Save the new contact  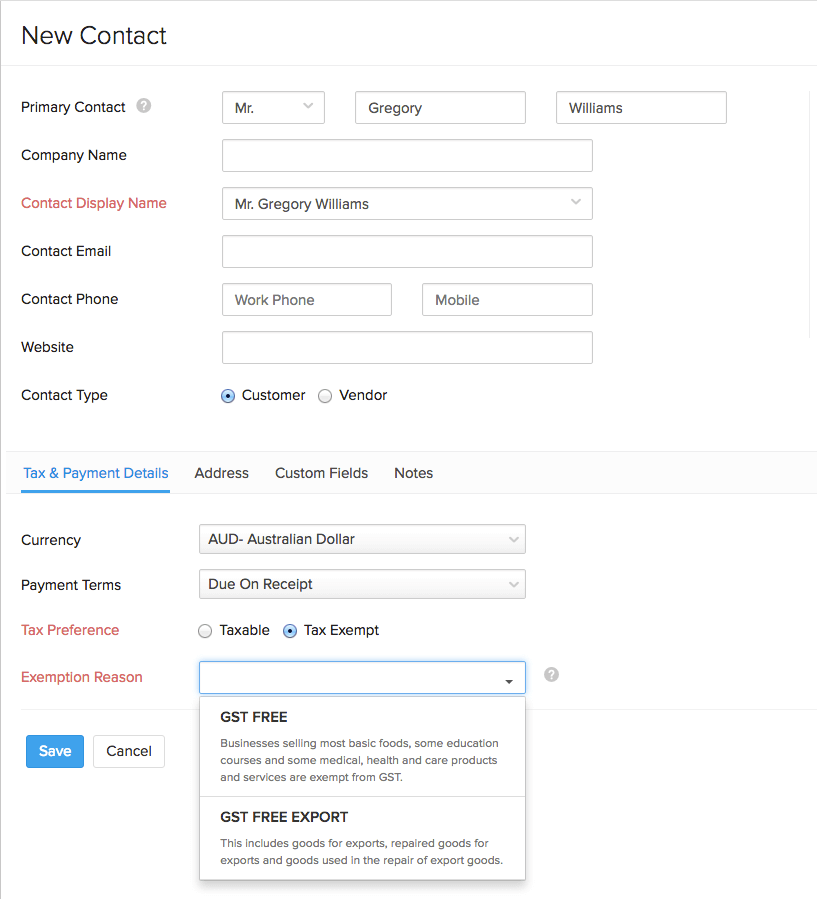tap(54, 751)
